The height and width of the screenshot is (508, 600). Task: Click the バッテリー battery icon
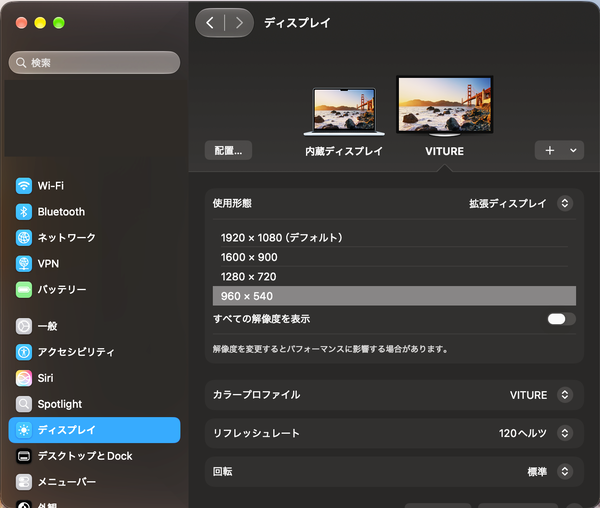tap(24, 290)
